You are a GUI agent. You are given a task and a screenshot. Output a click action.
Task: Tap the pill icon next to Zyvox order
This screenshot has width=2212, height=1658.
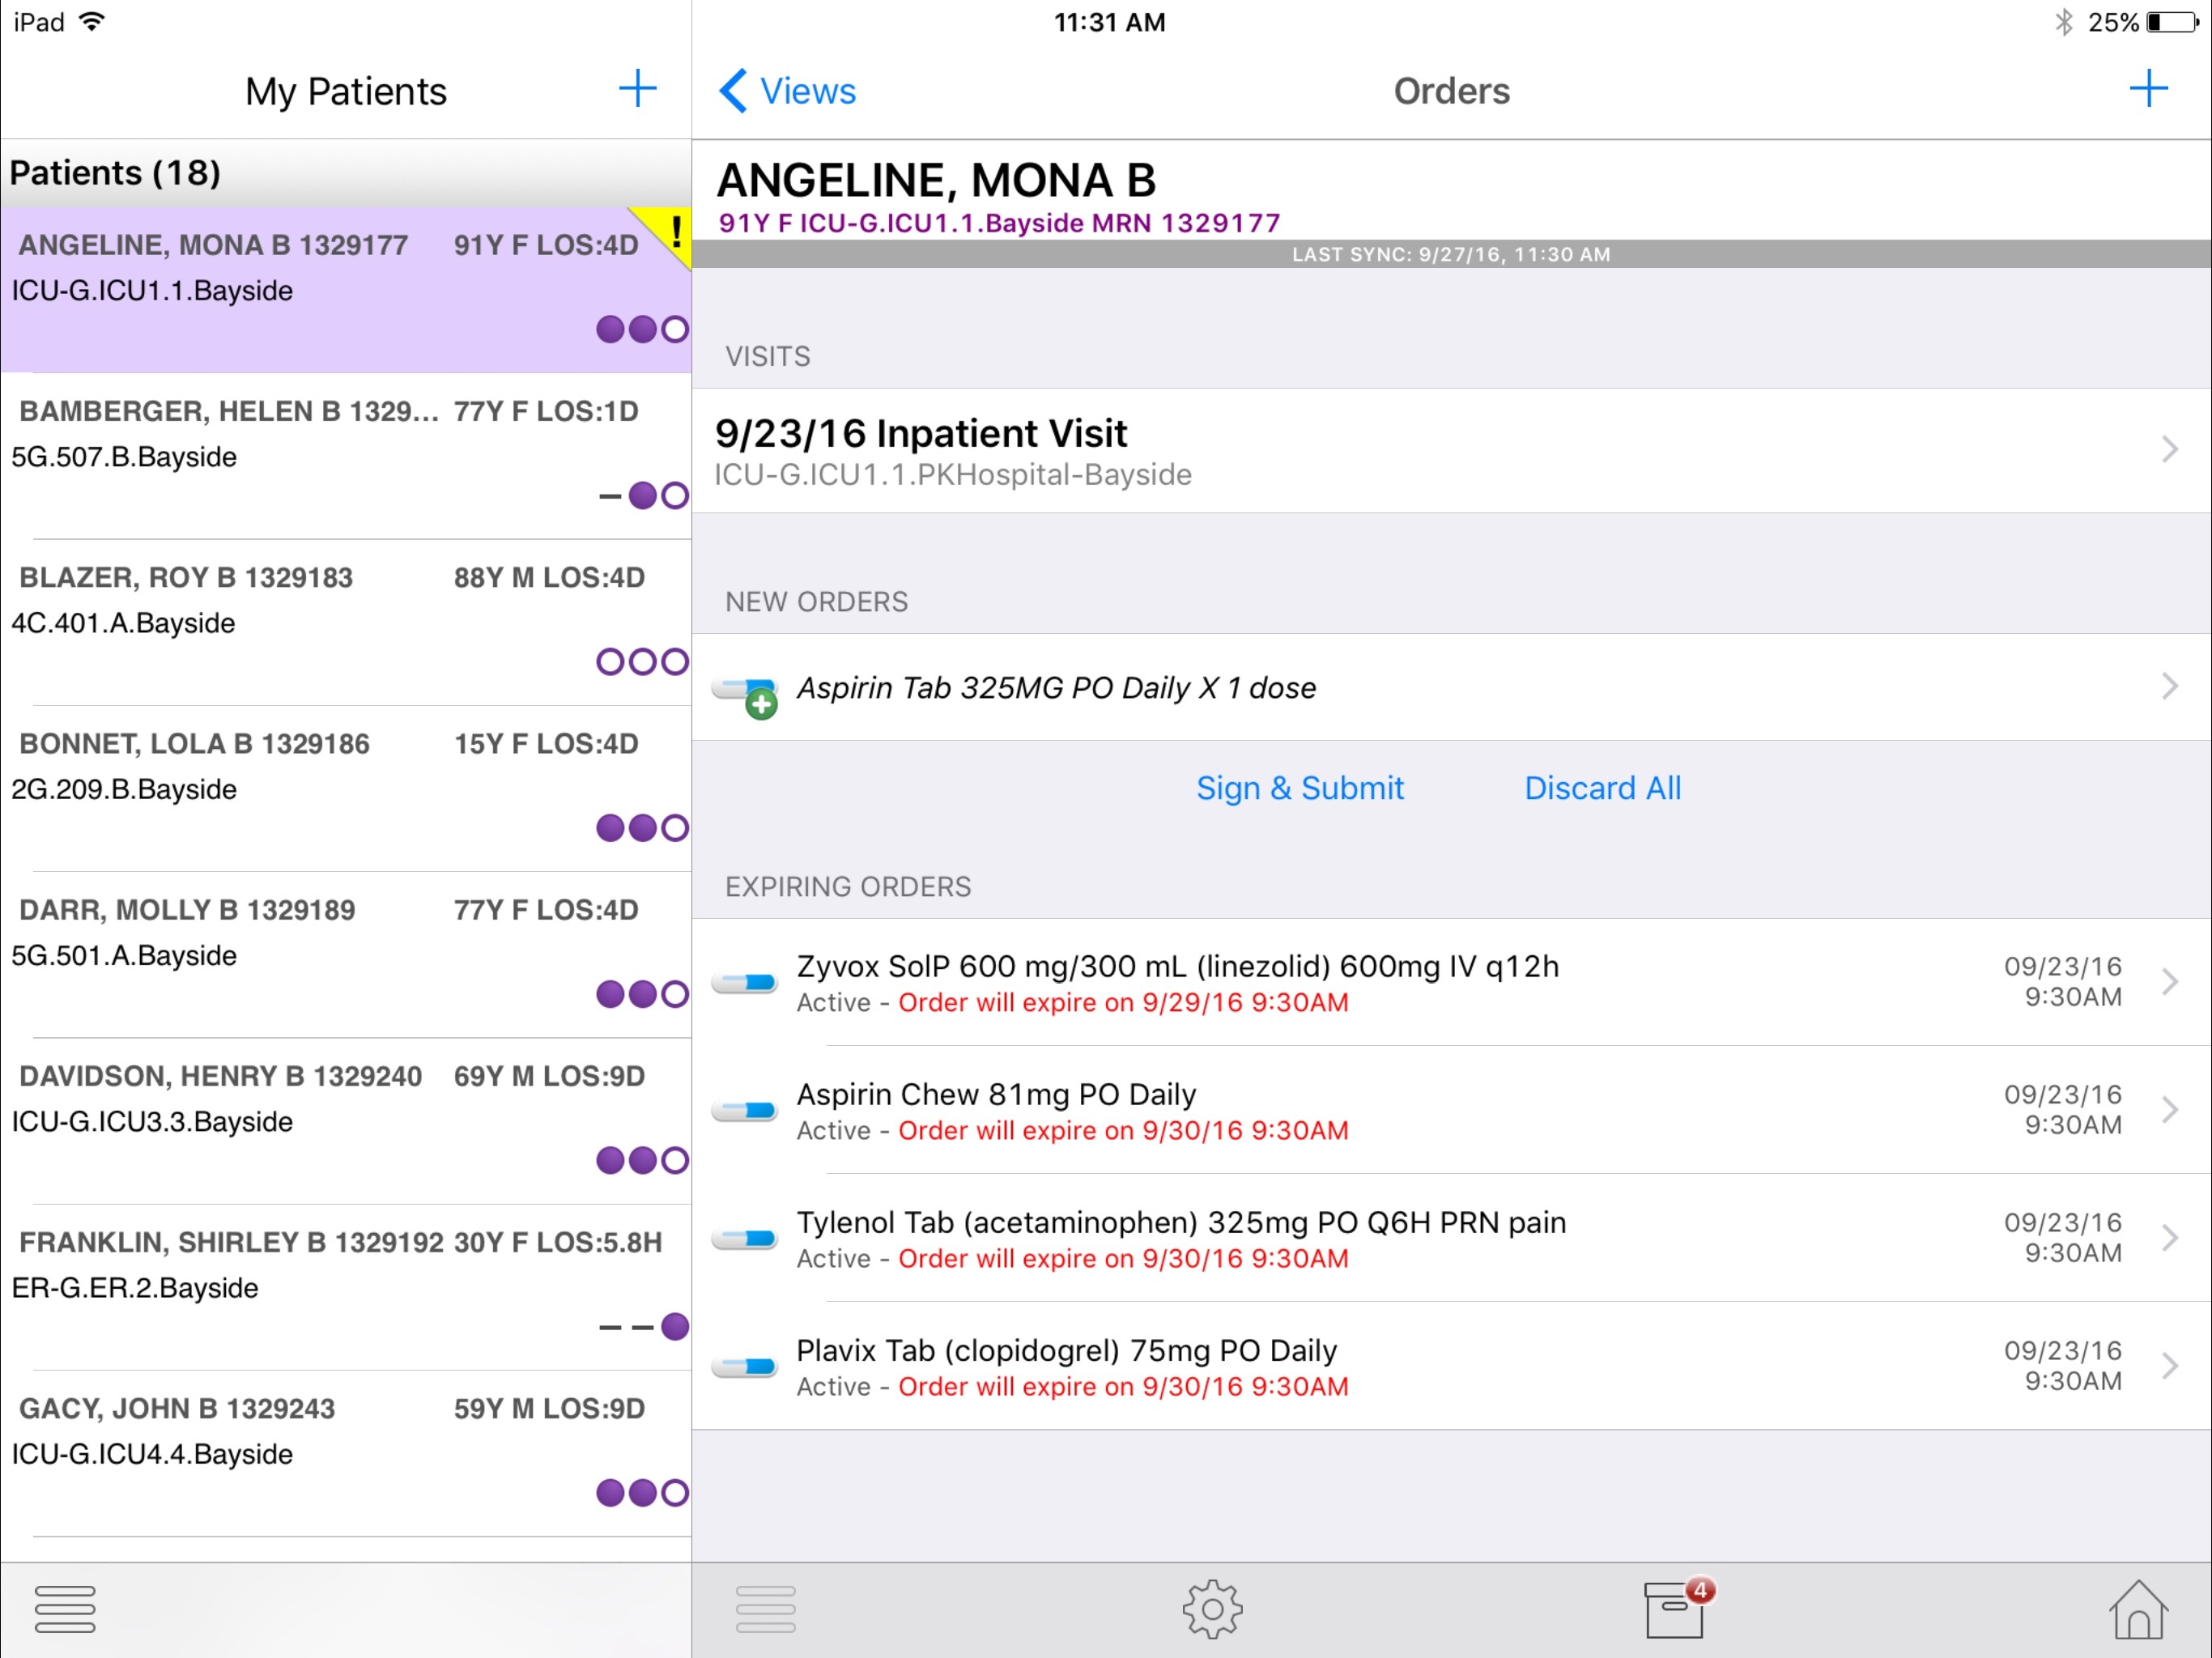pyautogui.click(x=745, y=983)
